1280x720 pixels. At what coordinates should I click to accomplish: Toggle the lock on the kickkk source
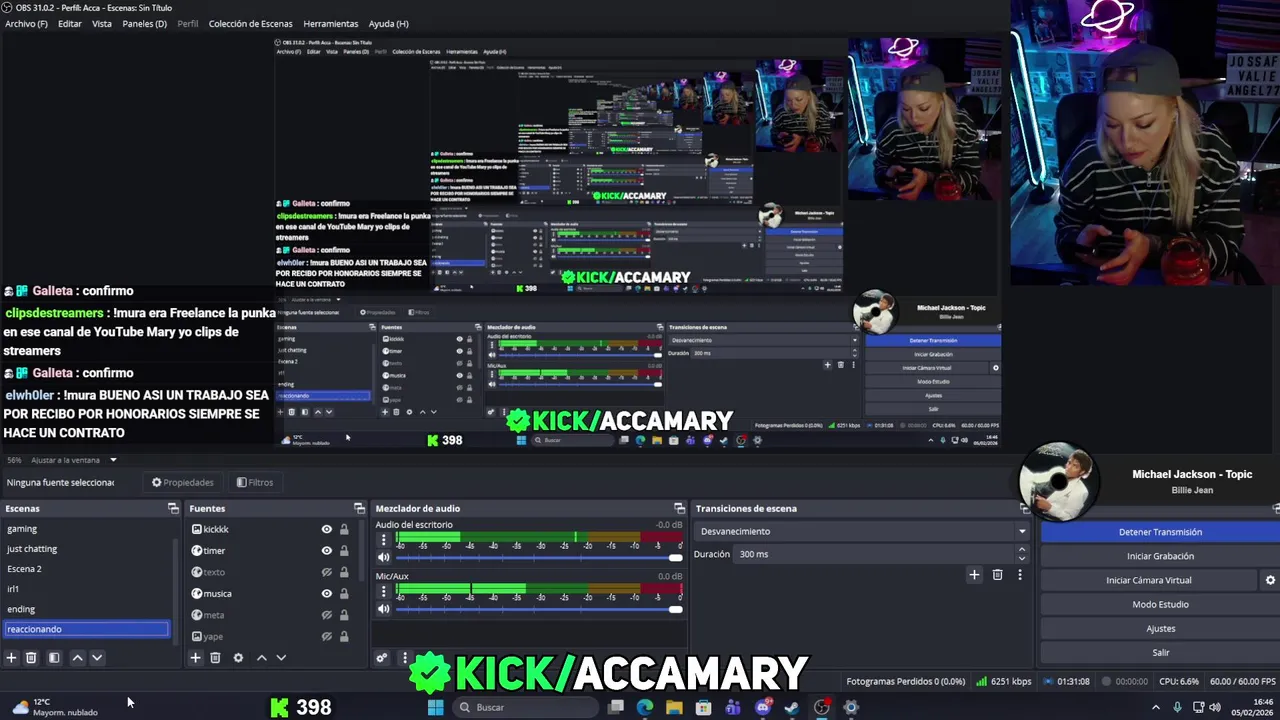click(344, 529)
